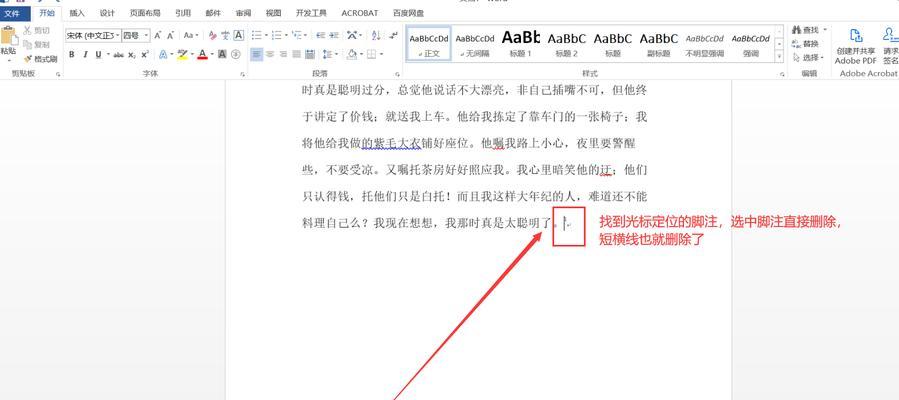The width and height of the screenshot is (899, 400).
Task: Click the Replace (替换) button
Action: [x=806, y=44]
